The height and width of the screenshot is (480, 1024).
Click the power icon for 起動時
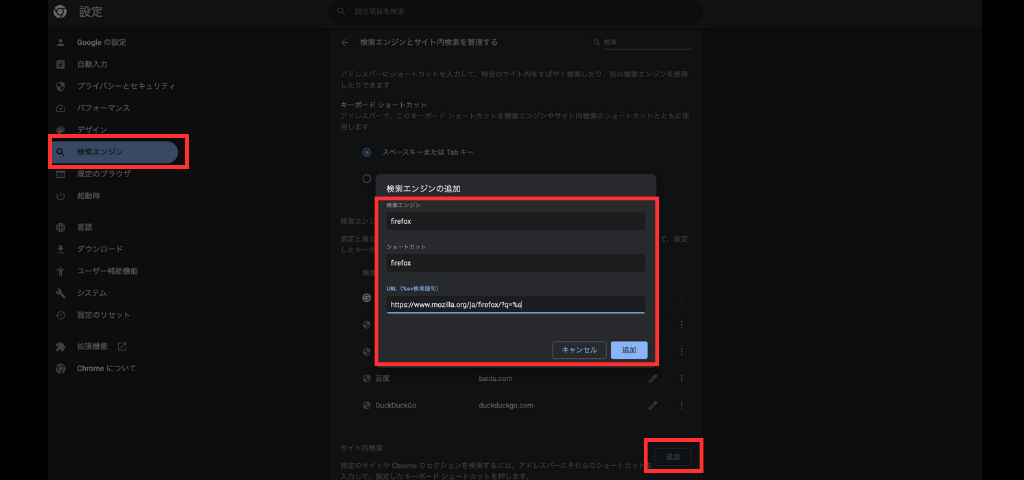61,196
